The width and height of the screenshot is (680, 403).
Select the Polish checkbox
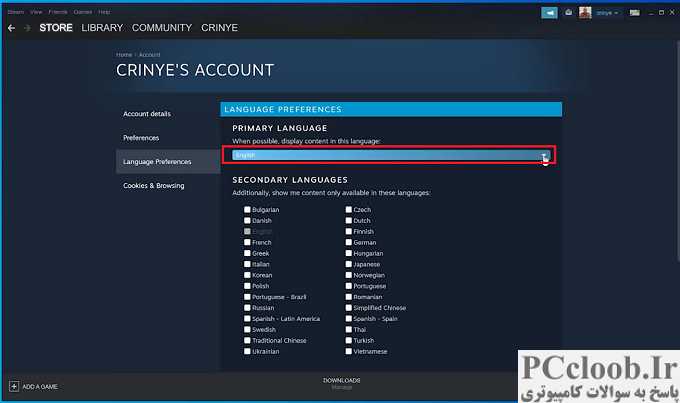coord(247,286)
